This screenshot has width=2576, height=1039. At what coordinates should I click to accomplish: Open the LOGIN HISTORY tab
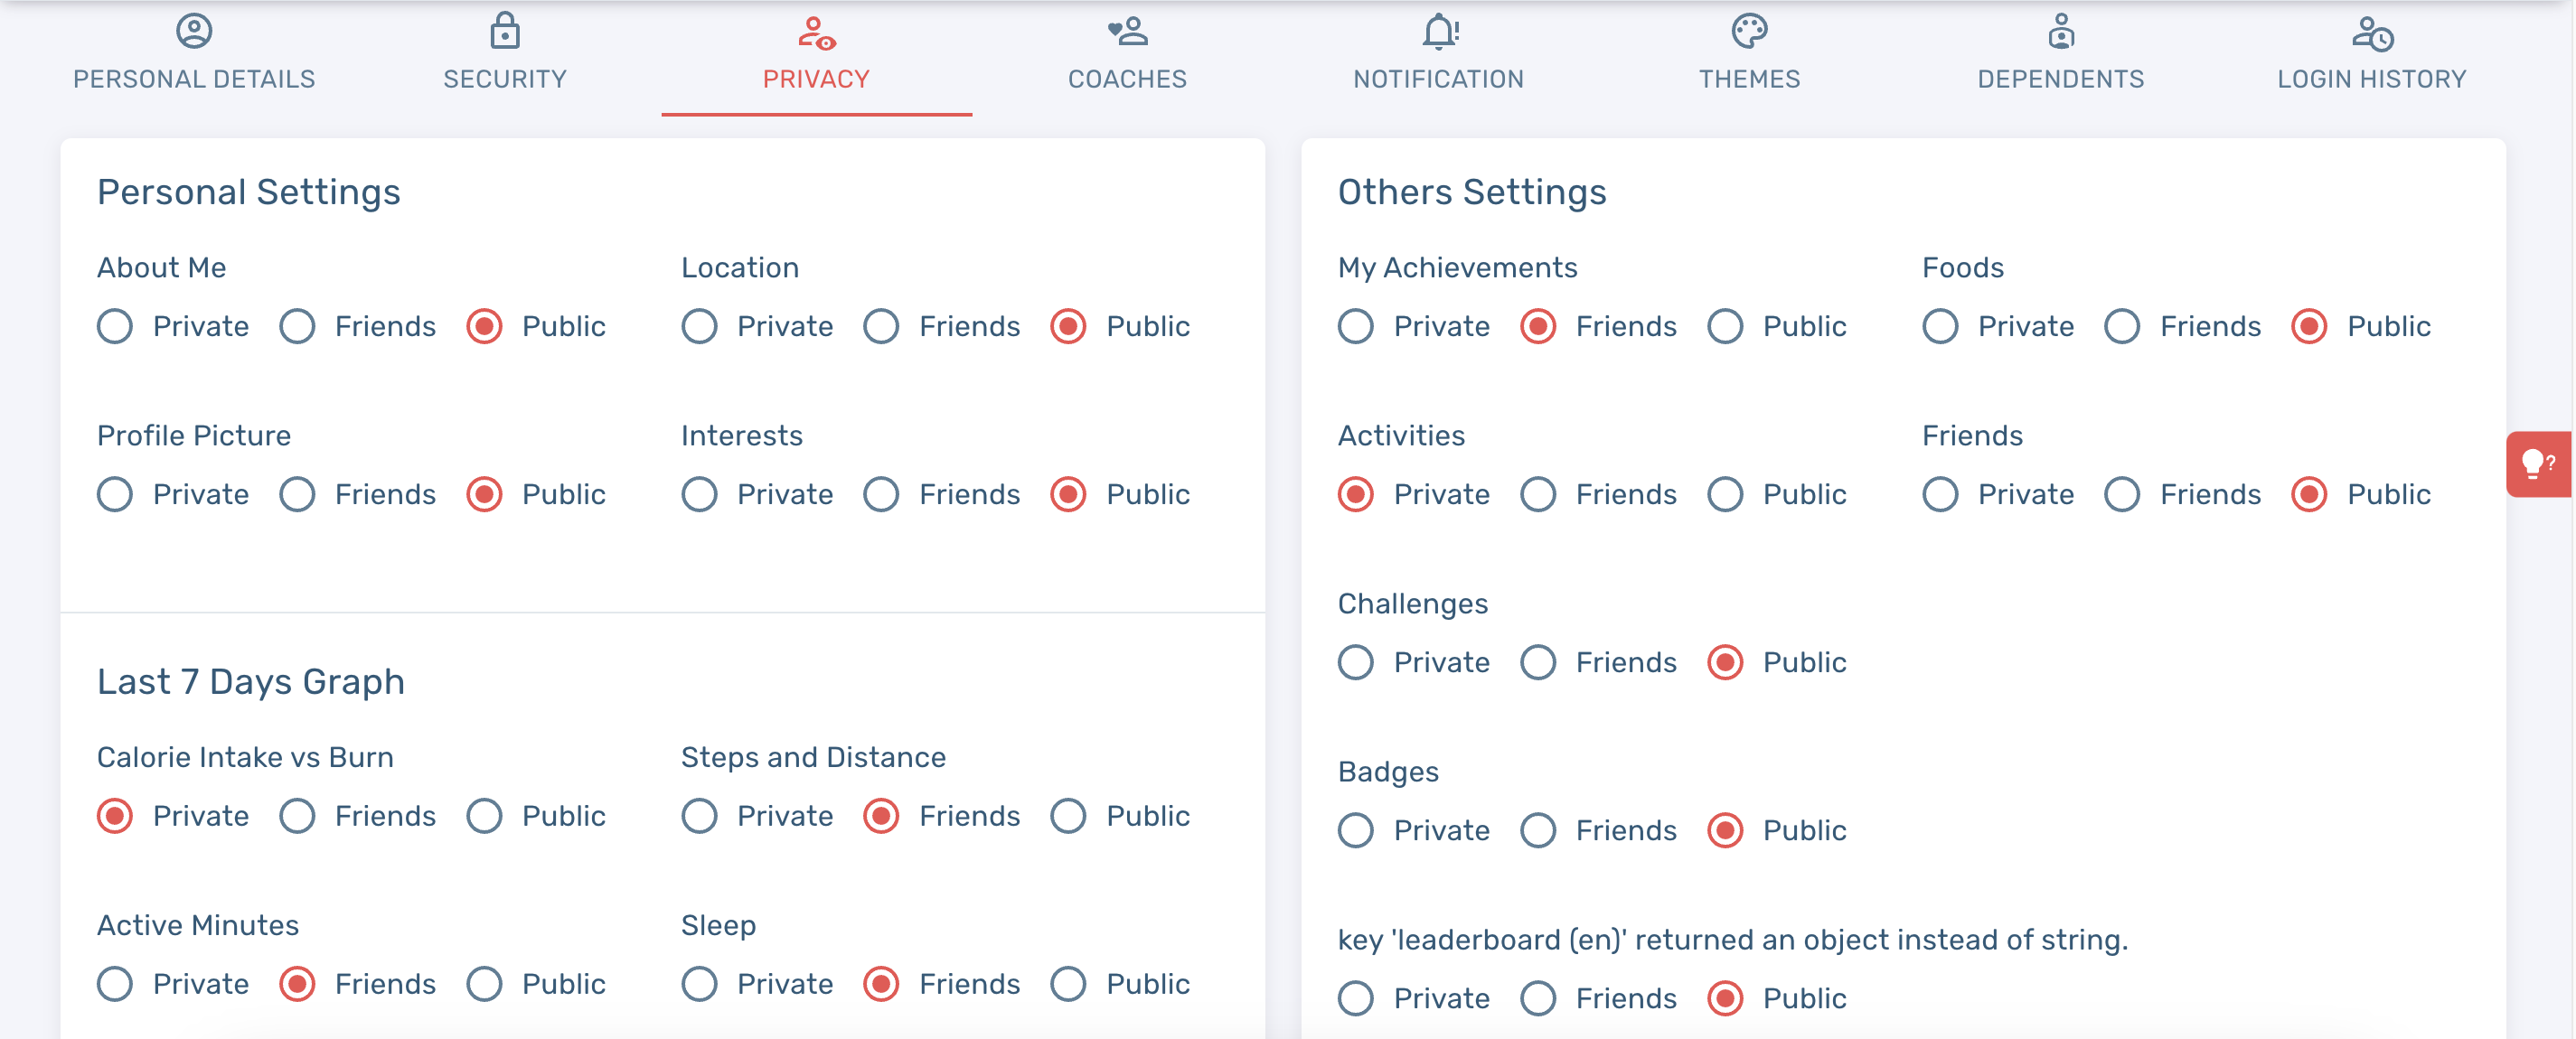[2371, 78]
